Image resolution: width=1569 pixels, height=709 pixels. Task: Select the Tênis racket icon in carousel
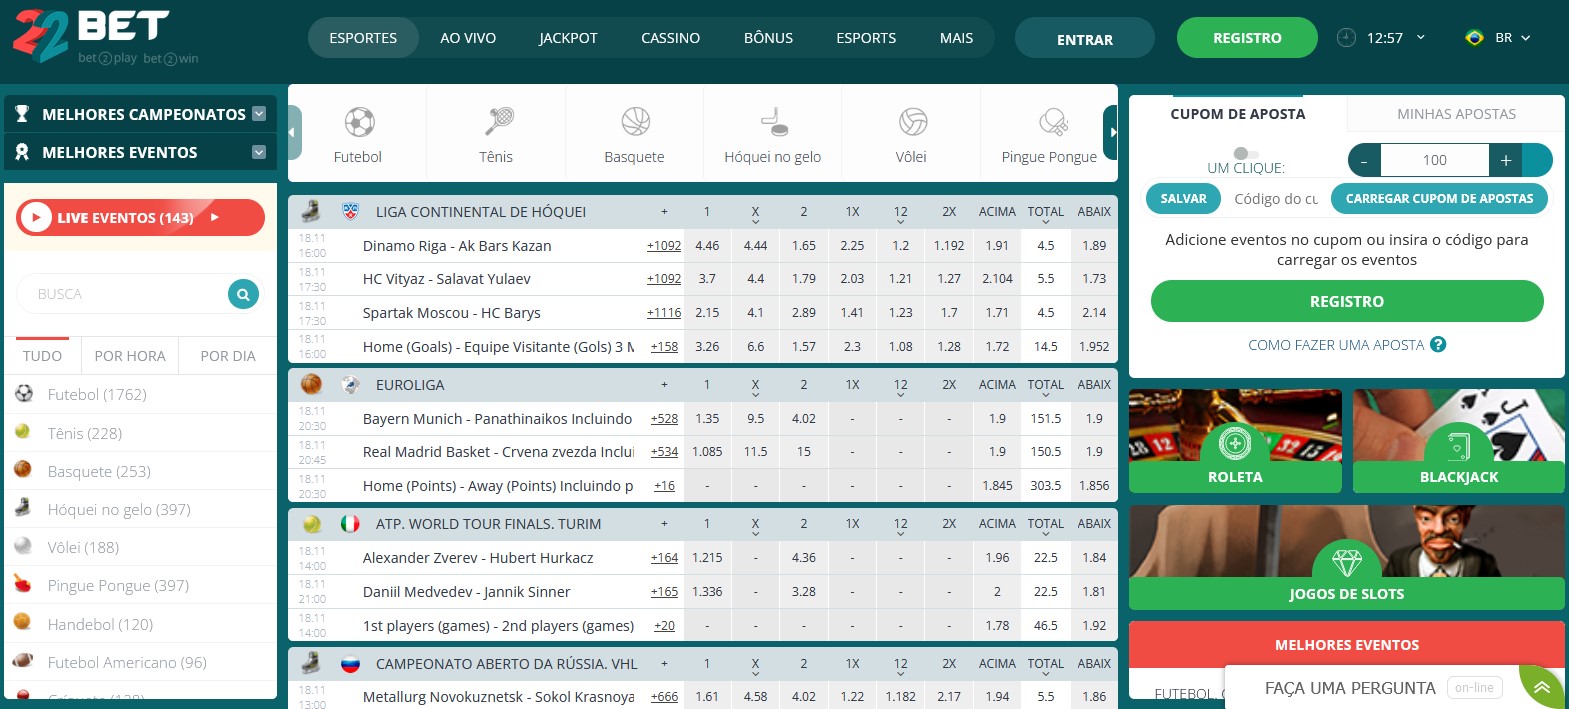click(498, 122)
